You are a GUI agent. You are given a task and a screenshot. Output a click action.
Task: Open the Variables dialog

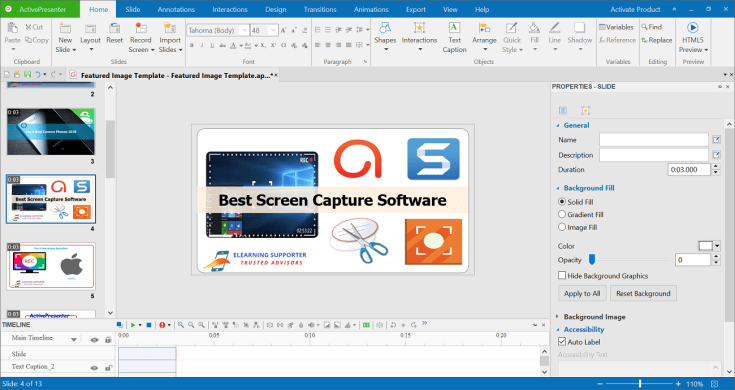(616, 27)
